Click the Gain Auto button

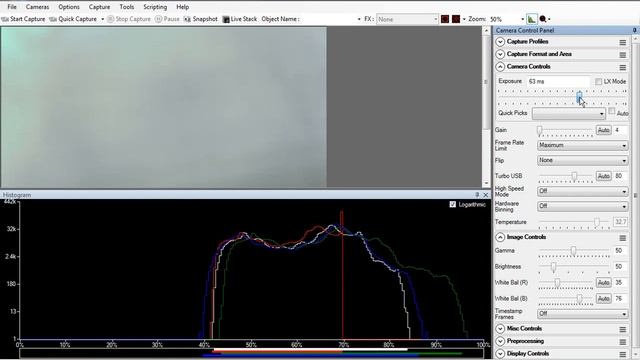click(x=603, y=130)
